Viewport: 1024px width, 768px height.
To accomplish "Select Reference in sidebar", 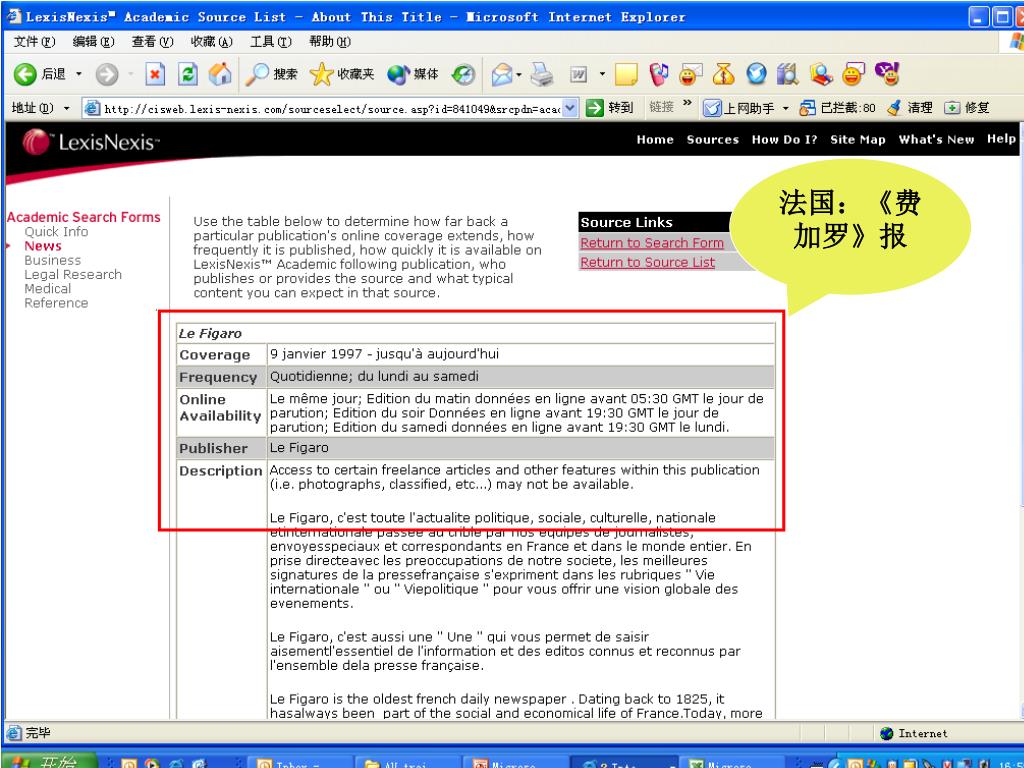I will point(56,303).
